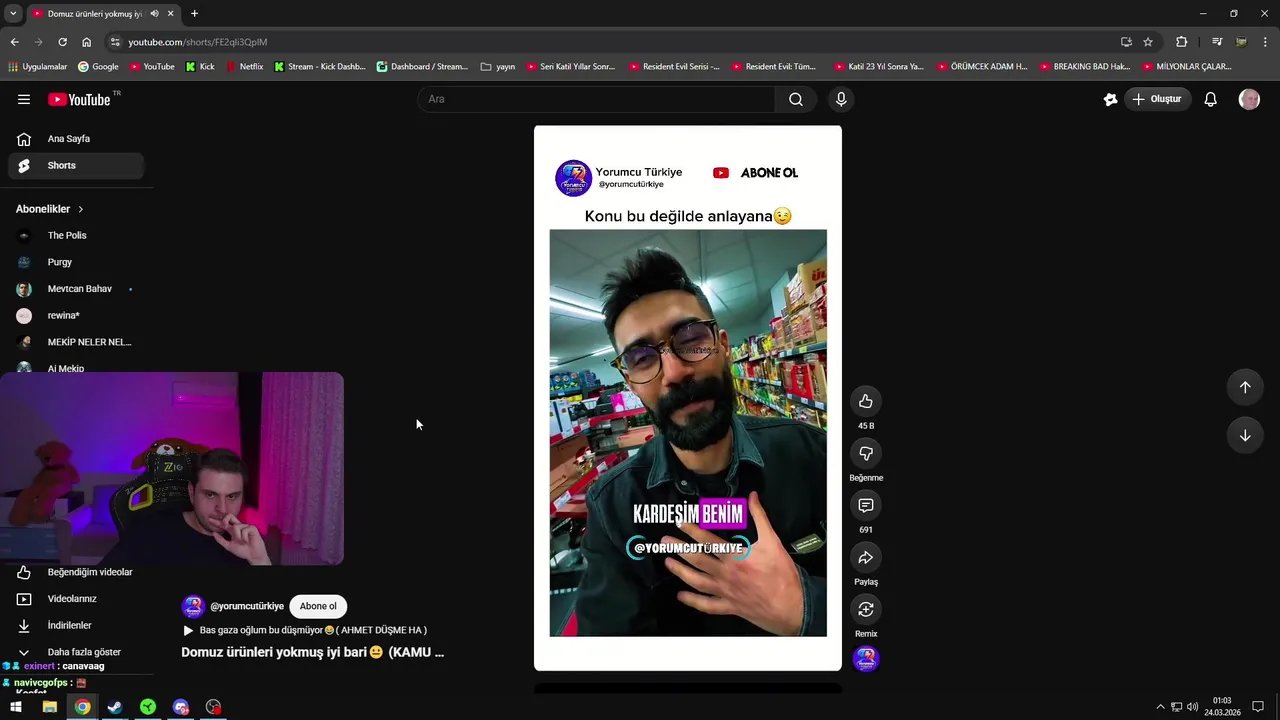Open MEKİP NELER NEL... subscription channel
Screen dimensions: 1280x720
click(x=77, y=342)
